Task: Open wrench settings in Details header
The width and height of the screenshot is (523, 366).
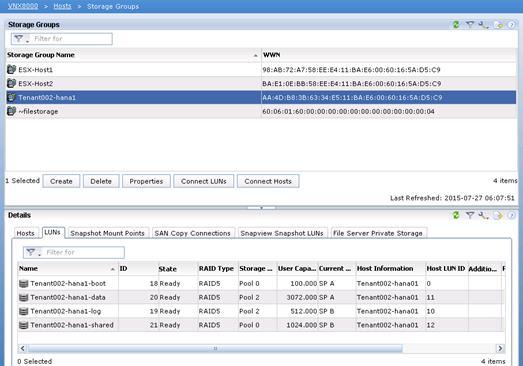Action: point(483,216)
